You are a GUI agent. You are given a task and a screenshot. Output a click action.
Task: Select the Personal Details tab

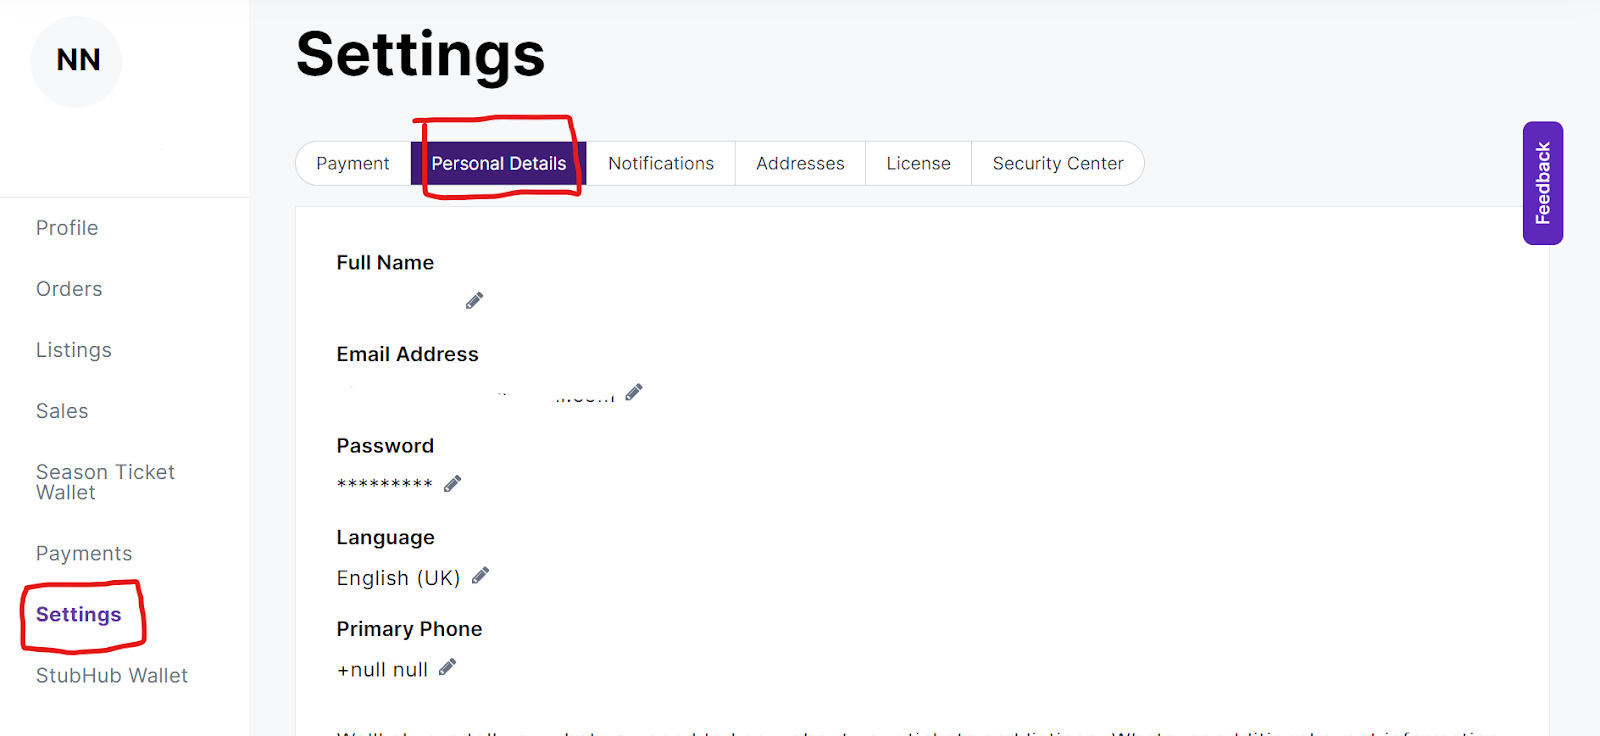[x=498, y=164]
